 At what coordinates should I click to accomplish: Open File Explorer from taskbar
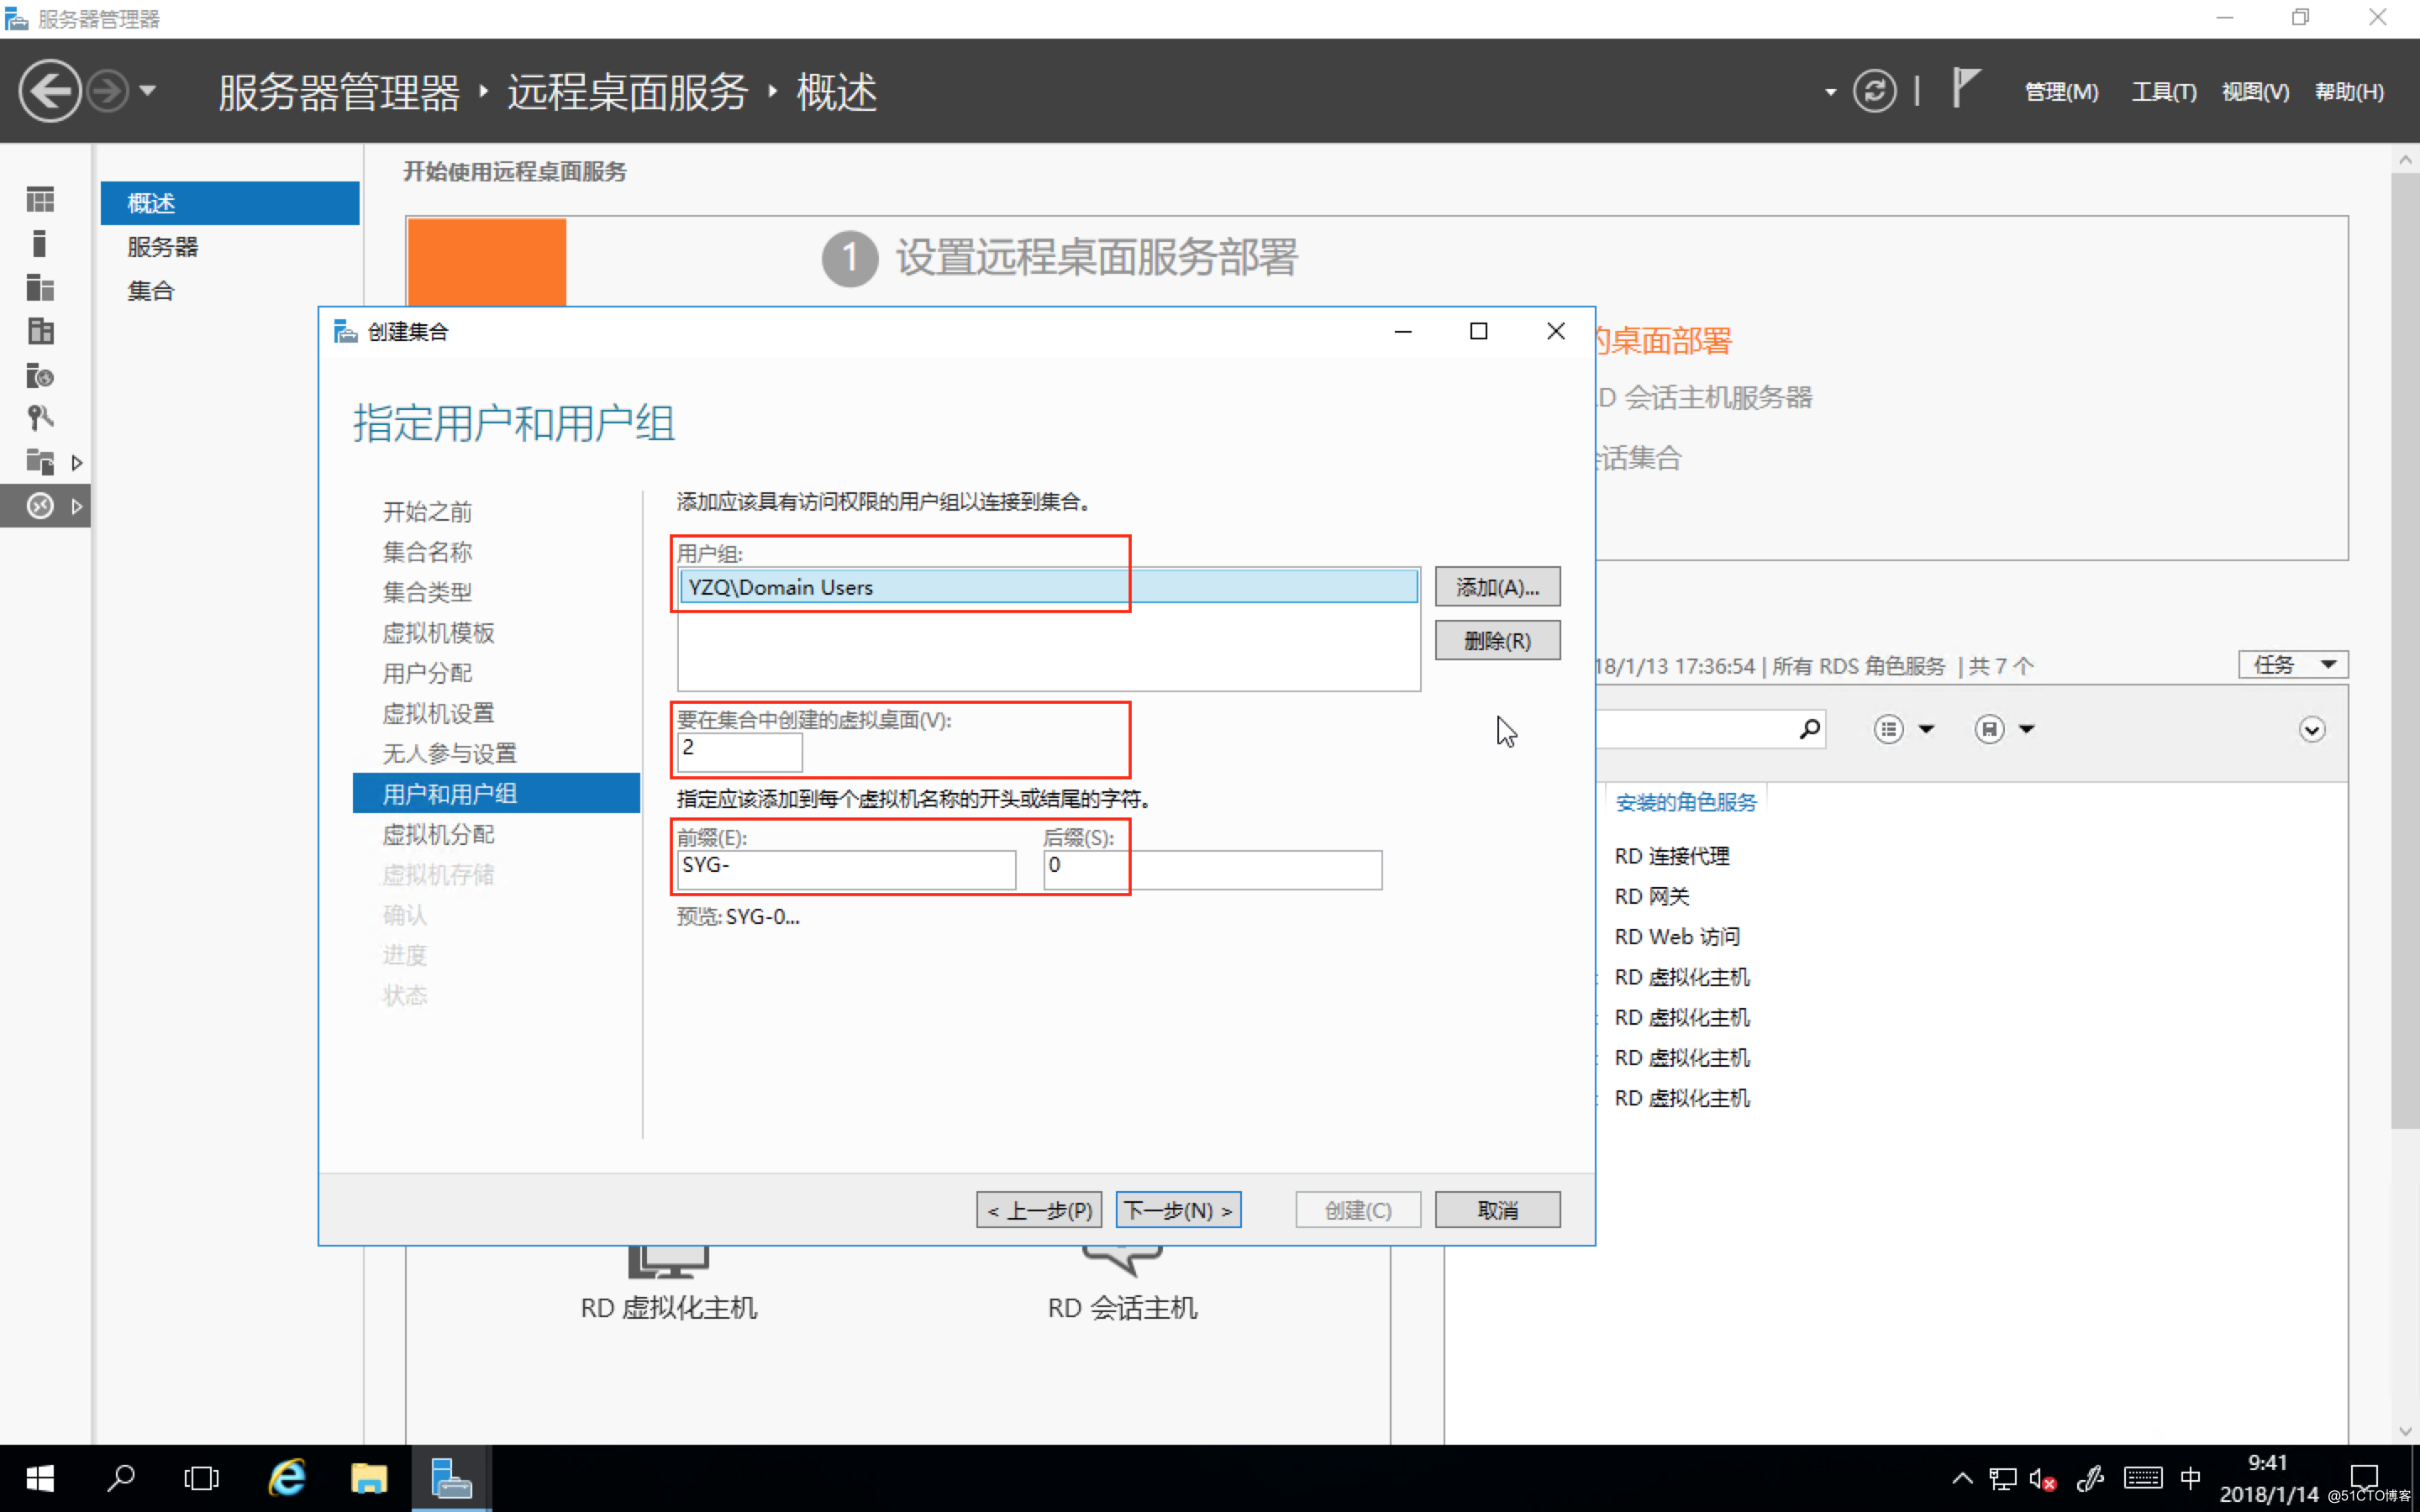pyautogui.click(x=368, y=1478)
